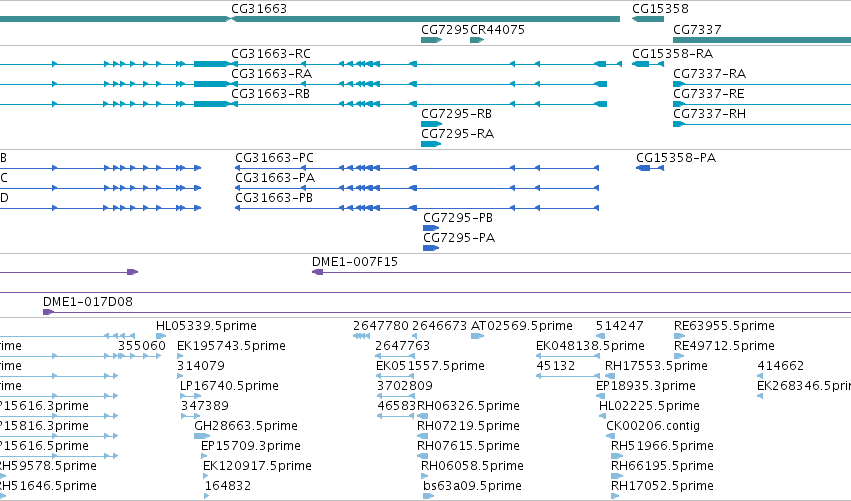Click EST RH66195.5prime
The height and width of the screenshot is (501, 851).
tap(662, 466)
